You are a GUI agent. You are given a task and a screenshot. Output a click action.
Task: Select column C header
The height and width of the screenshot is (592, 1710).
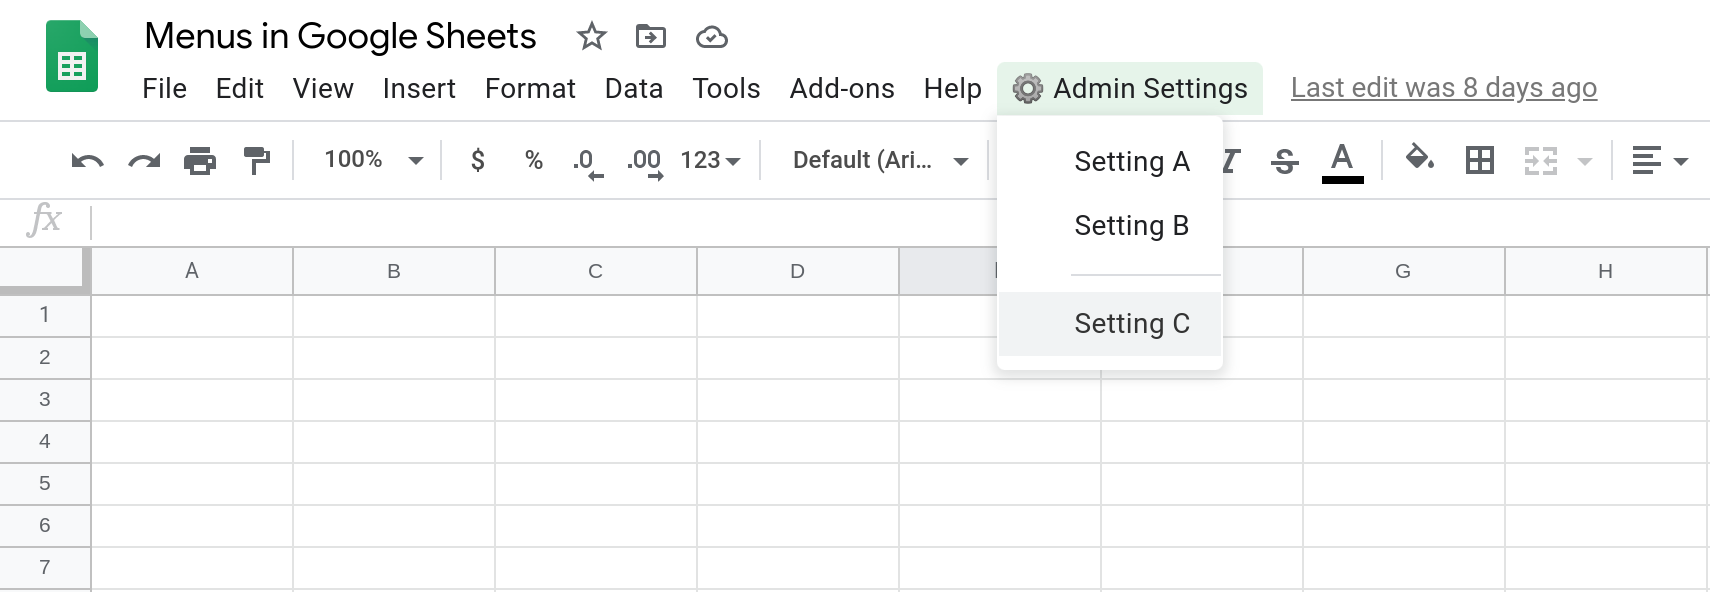(x=596, y=271)
